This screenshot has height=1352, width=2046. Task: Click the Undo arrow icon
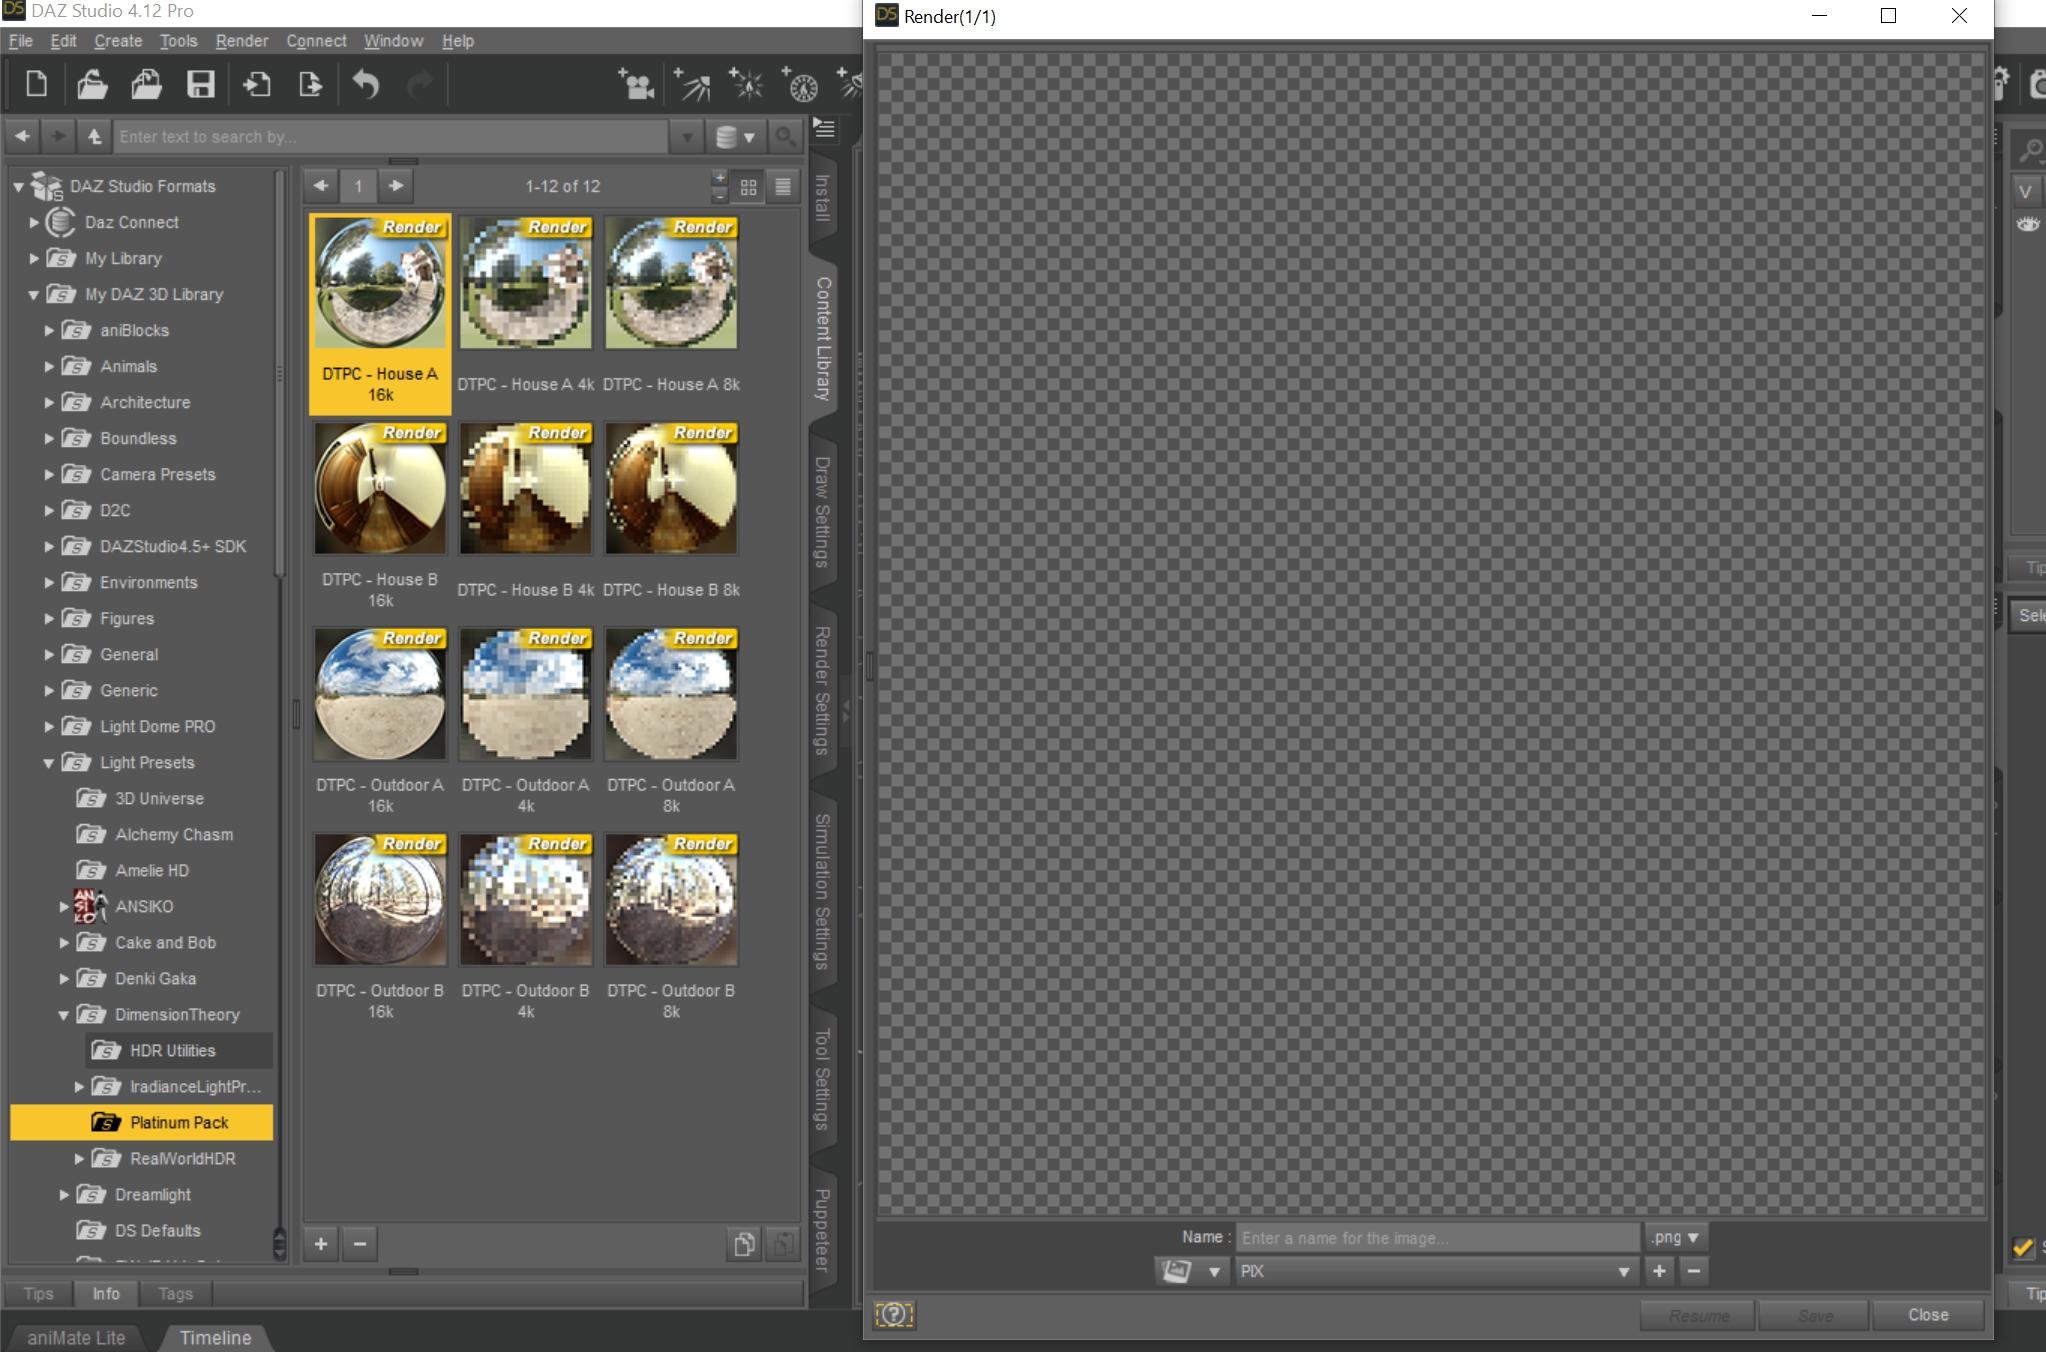(x=366, y=85)
